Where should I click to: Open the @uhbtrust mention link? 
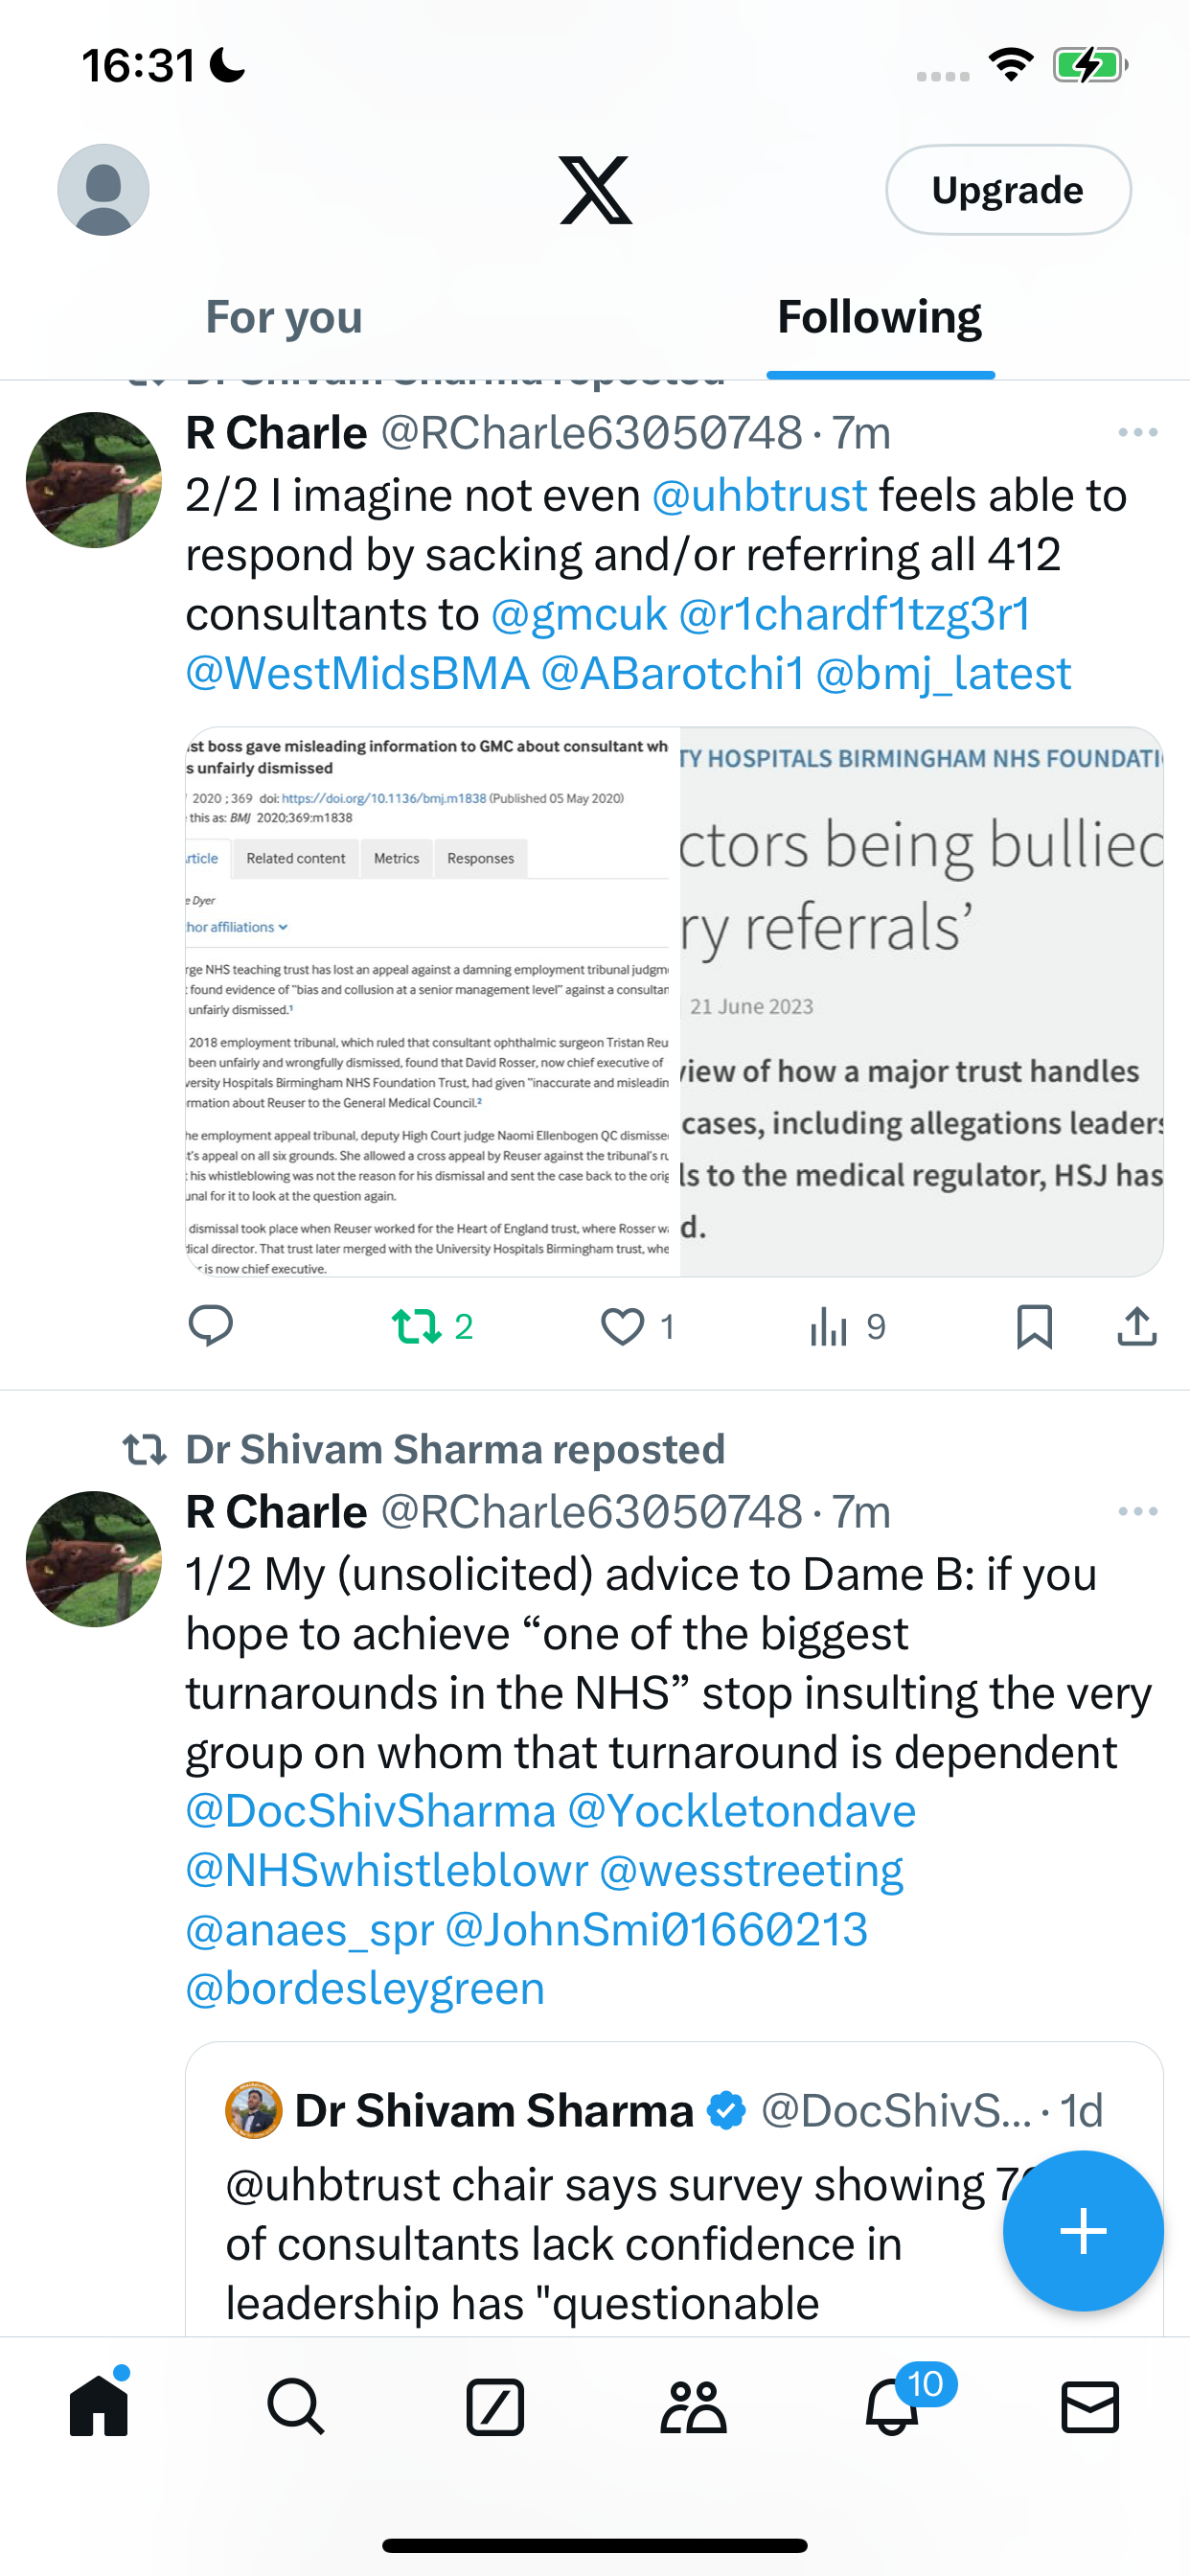click(760, 495)
